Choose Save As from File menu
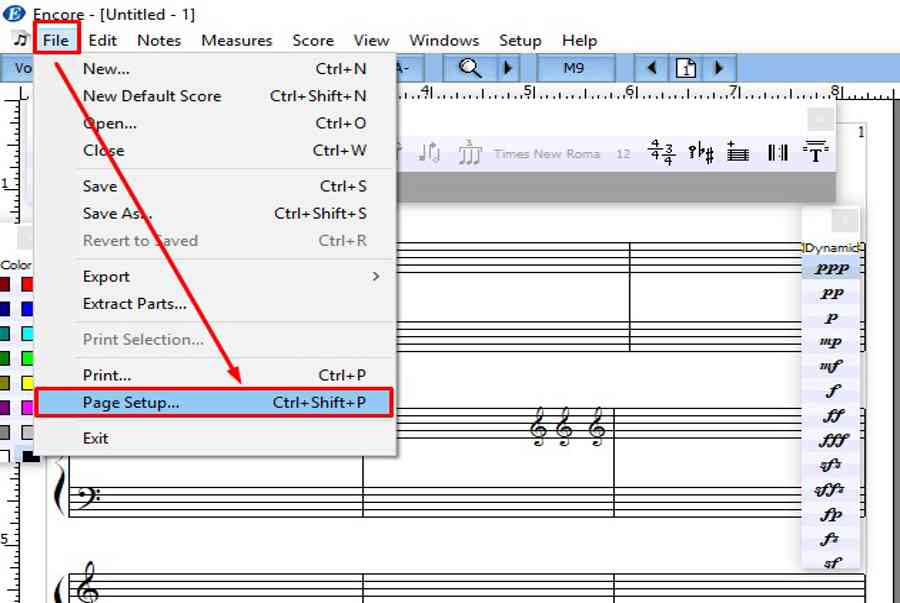The image size is (900, 603). (x=117, y=213)
